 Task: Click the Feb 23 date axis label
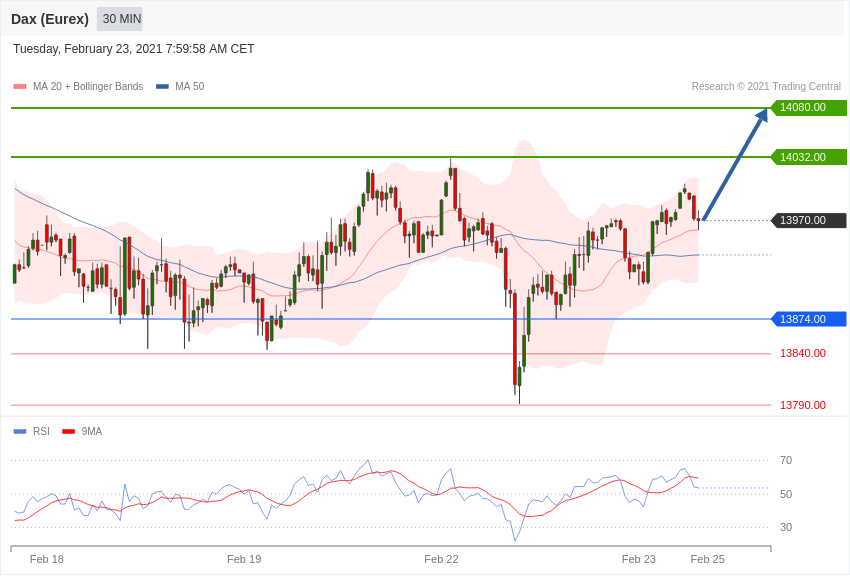[639, 559]
